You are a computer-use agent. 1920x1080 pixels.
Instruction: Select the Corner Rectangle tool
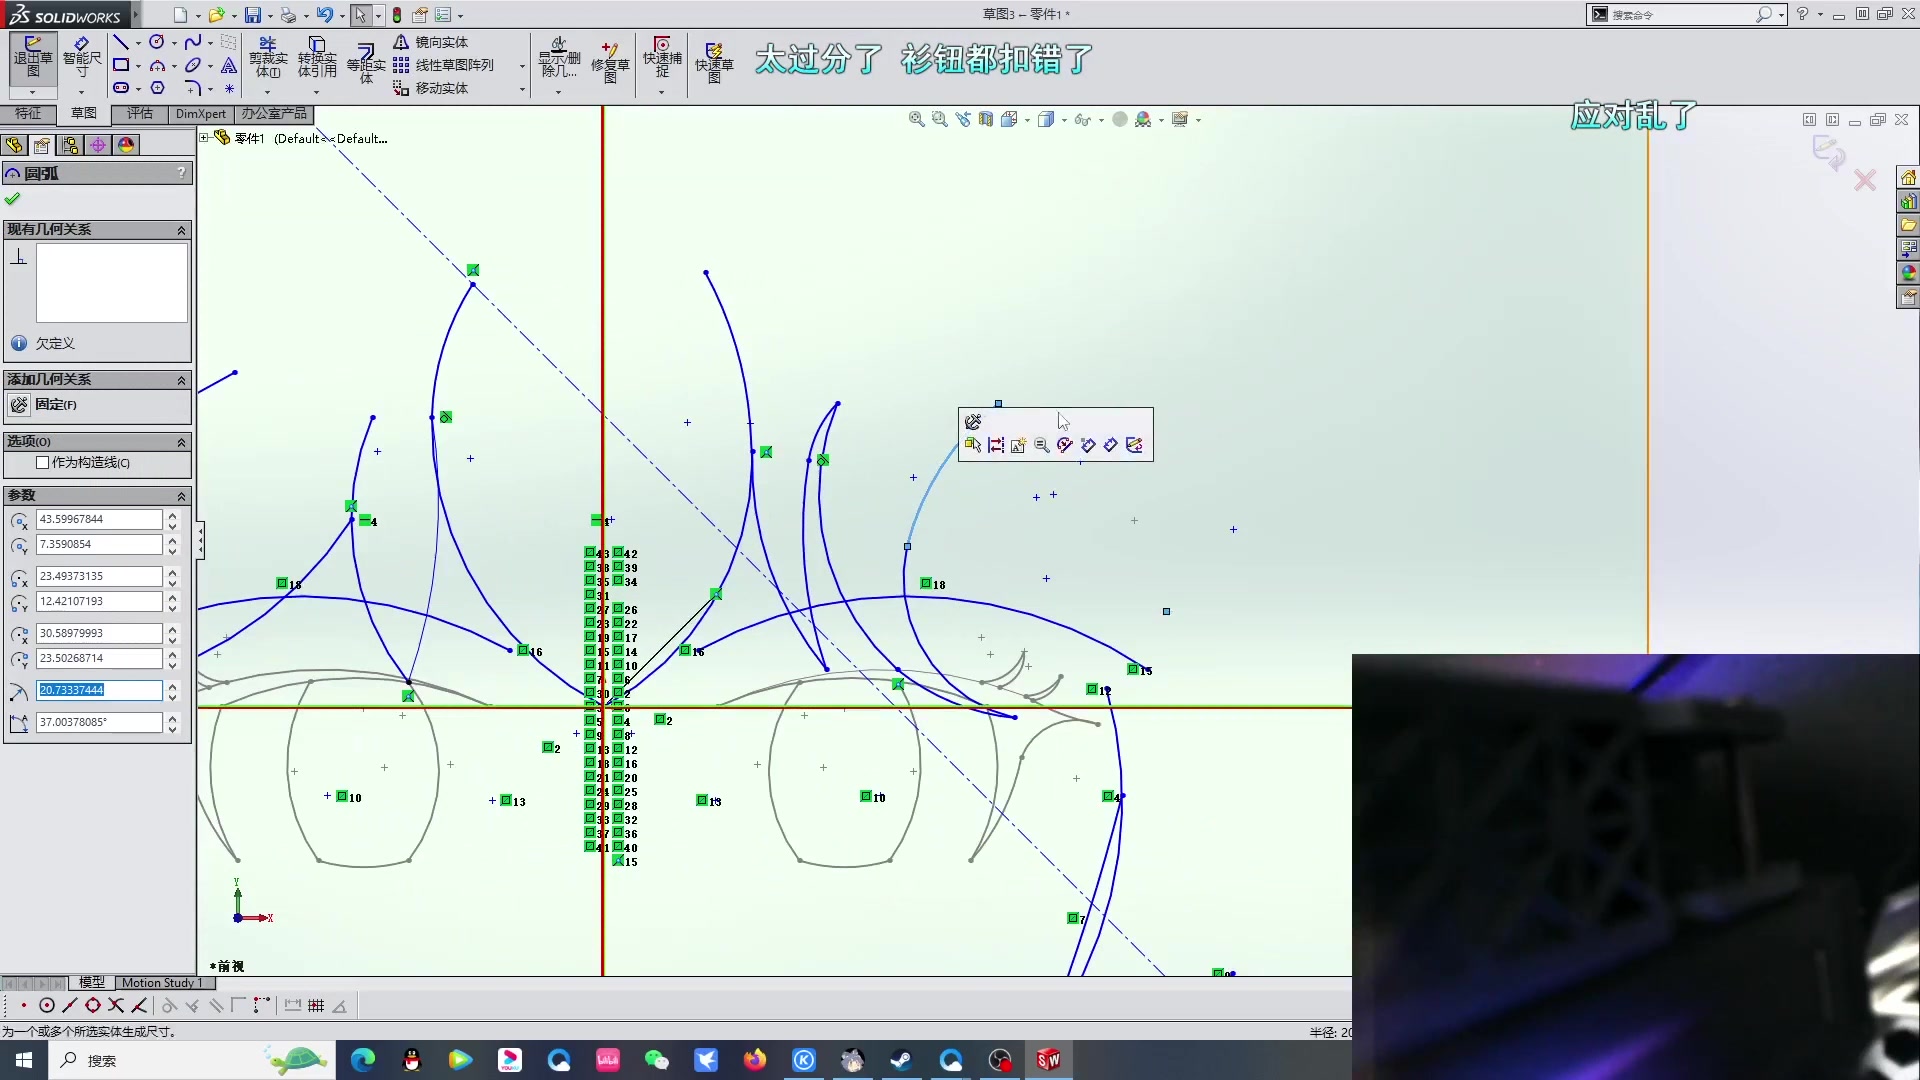(121, 65)
